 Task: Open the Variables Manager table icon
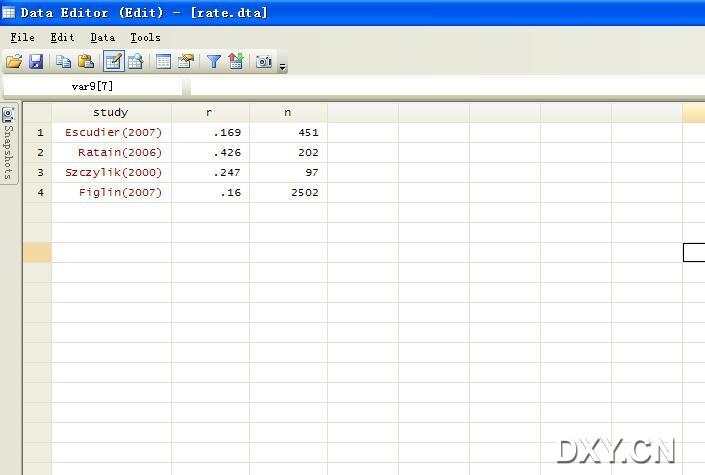click(x=163, y=62)
